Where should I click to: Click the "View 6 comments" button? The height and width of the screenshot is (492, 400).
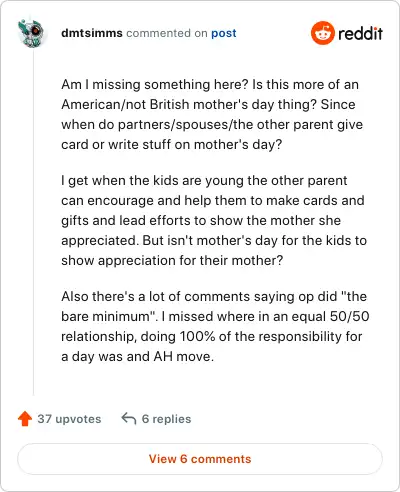pos(200,459)
